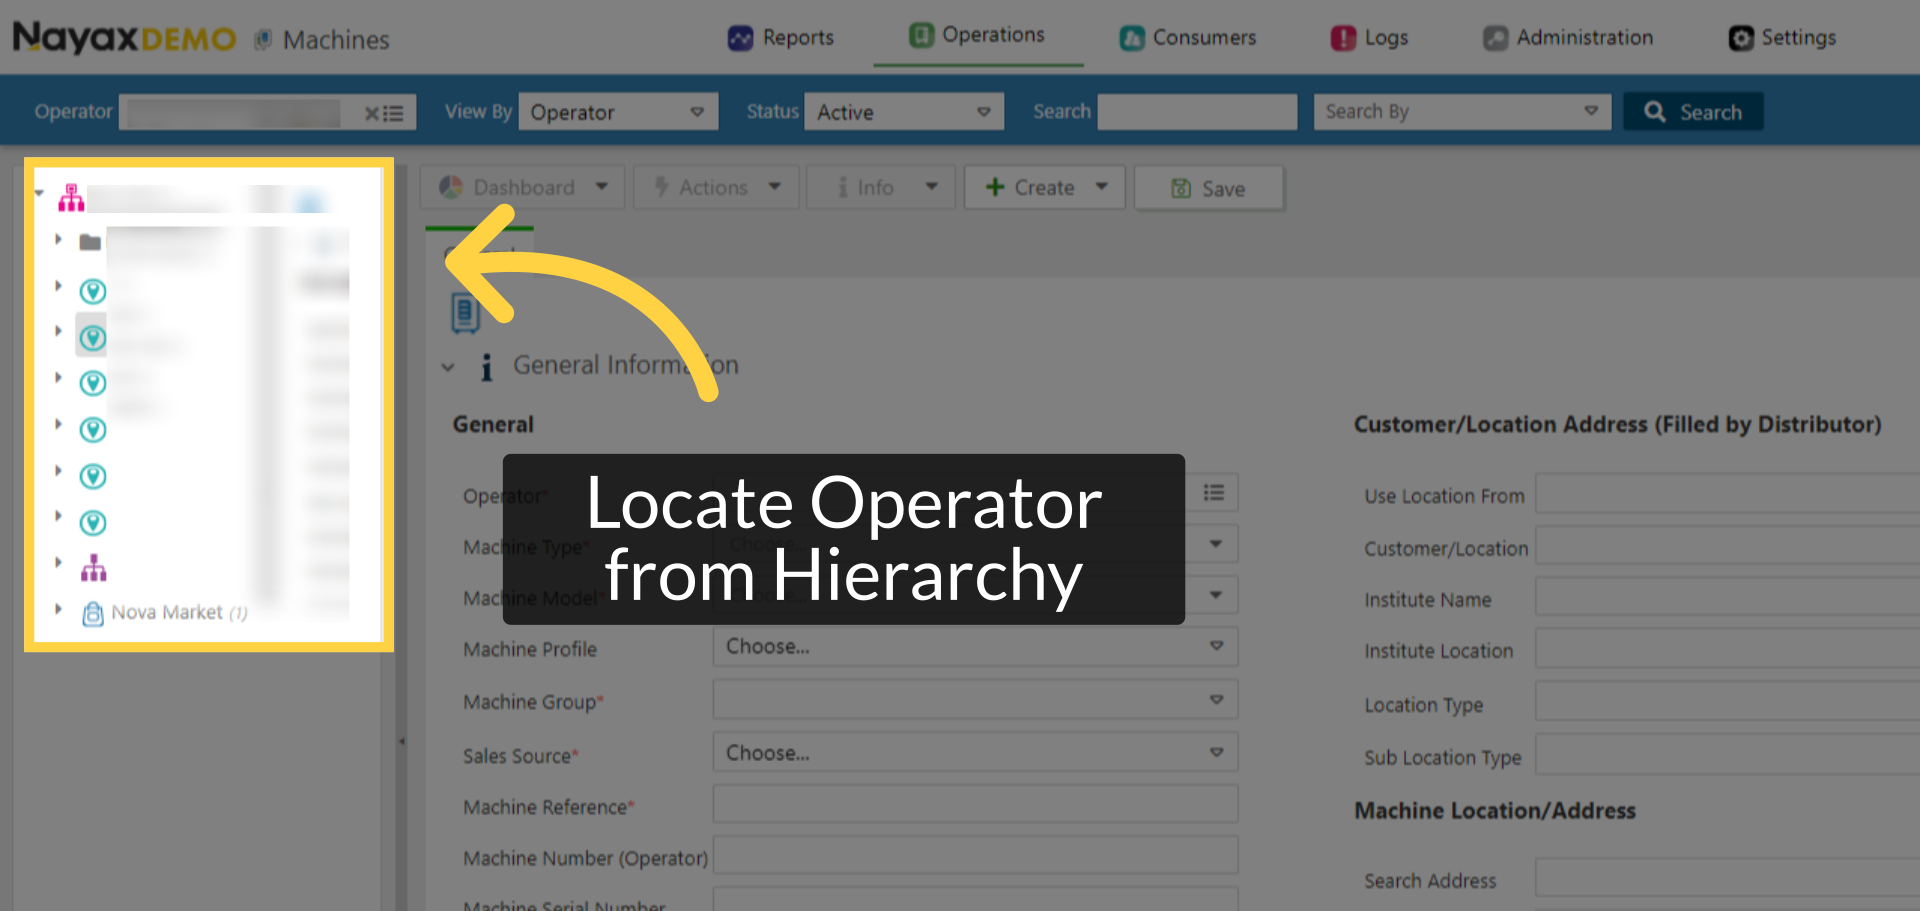1920x911 pixels.
Task: Click the tree panel collapse handle
Action: tap(402, 741)
